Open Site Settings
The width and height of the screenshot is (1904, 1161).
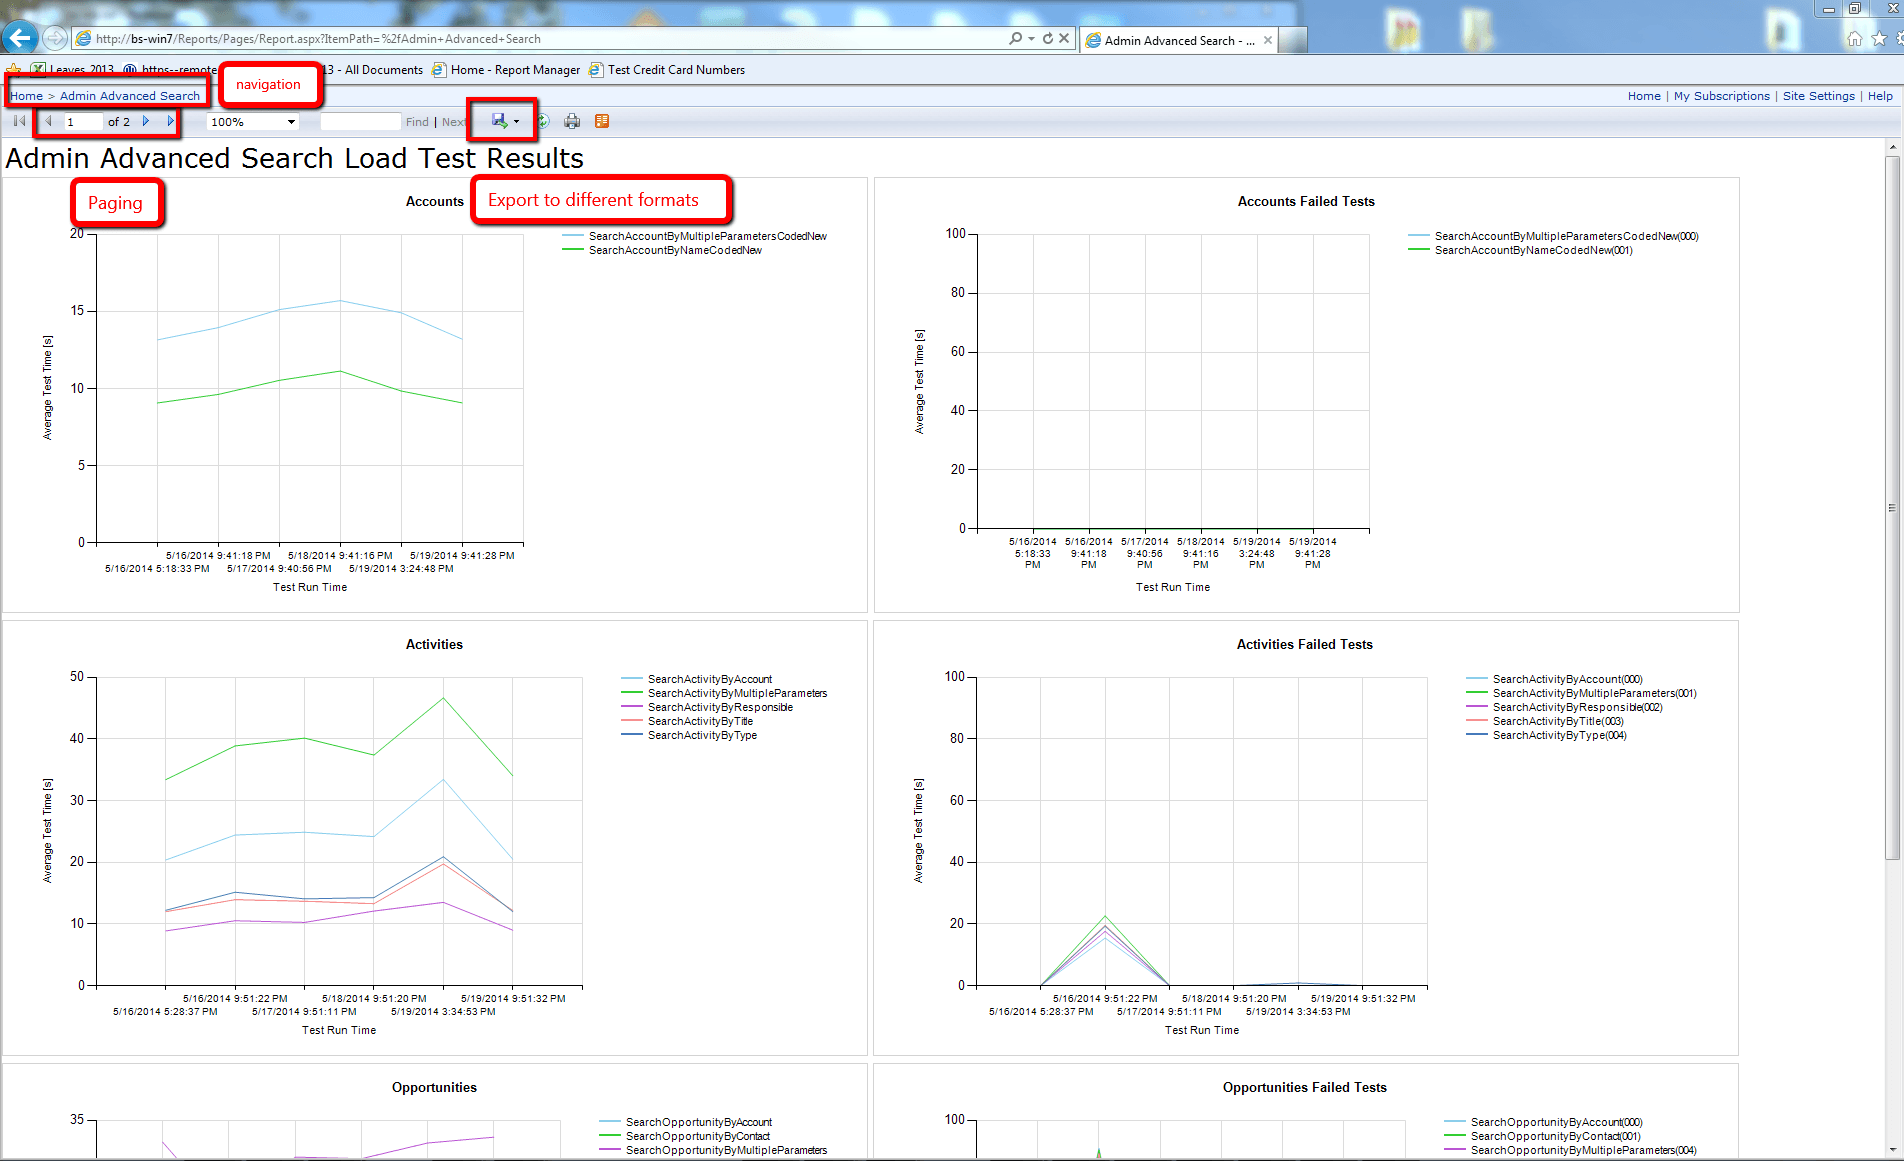coord(1818,95)
